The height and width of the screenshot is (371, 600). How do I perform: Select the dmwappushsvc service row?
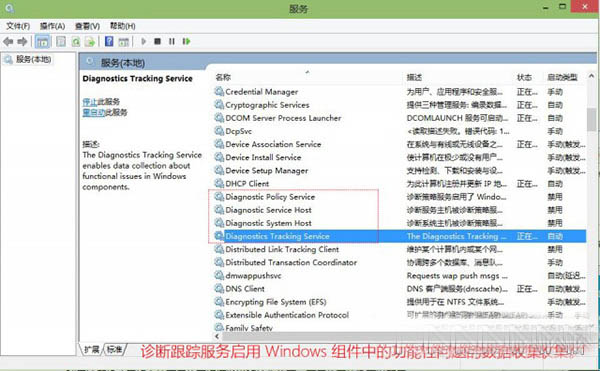[399, 275]
